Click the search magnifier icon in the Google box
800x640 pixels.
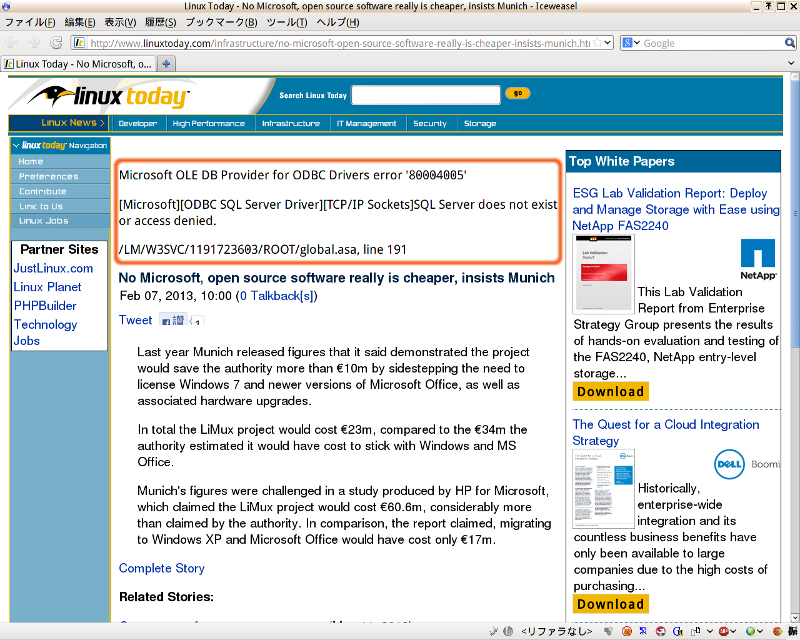(x=789, y=43)
